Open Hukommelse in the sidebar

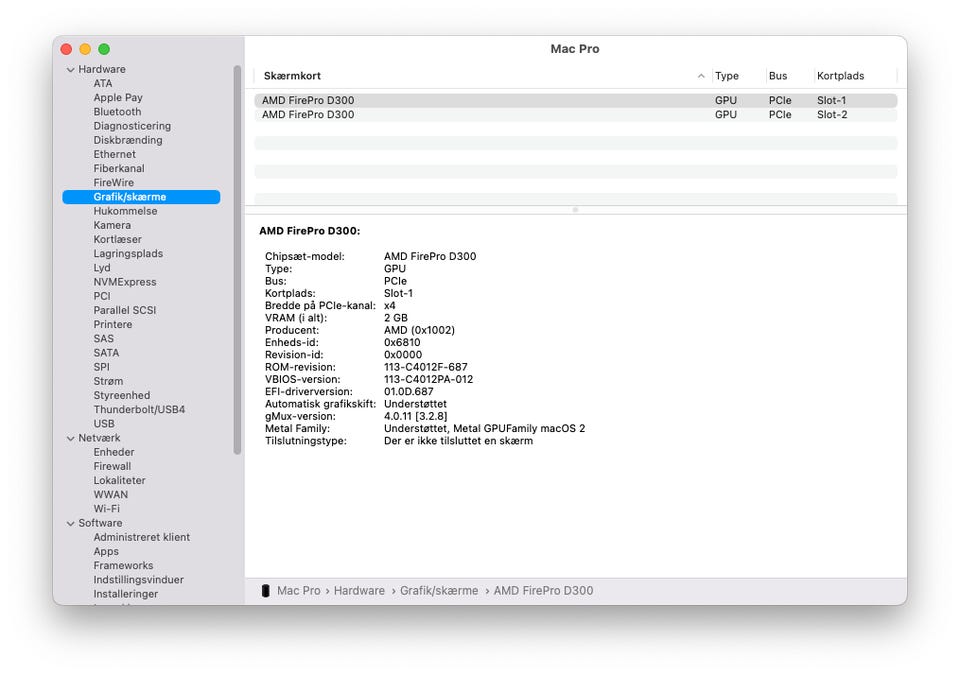(x=125, y=211)
